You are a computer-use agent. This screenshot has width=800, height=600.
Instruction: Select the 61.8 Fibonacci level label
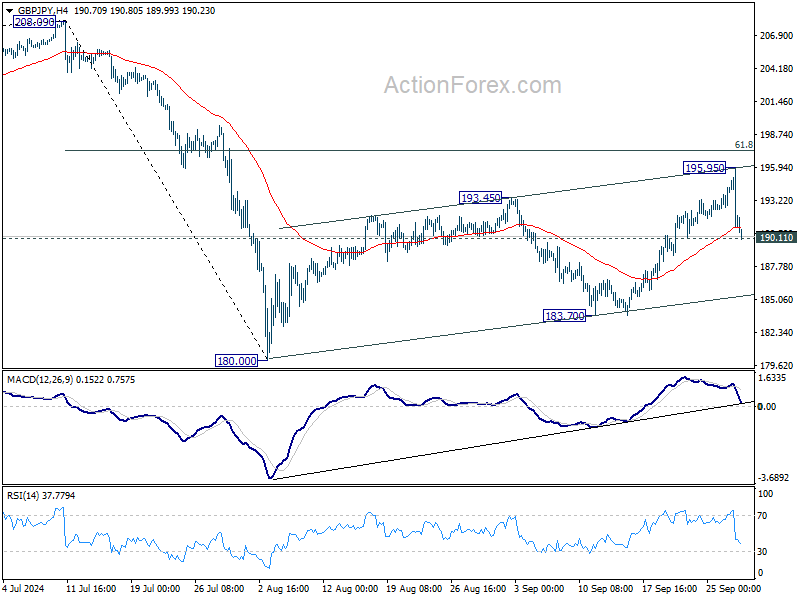pos(744,145)
